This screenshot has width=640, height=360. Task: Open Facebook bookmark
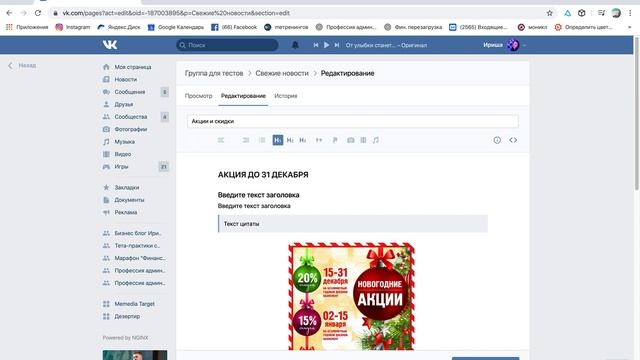click(x=234, y=27)
